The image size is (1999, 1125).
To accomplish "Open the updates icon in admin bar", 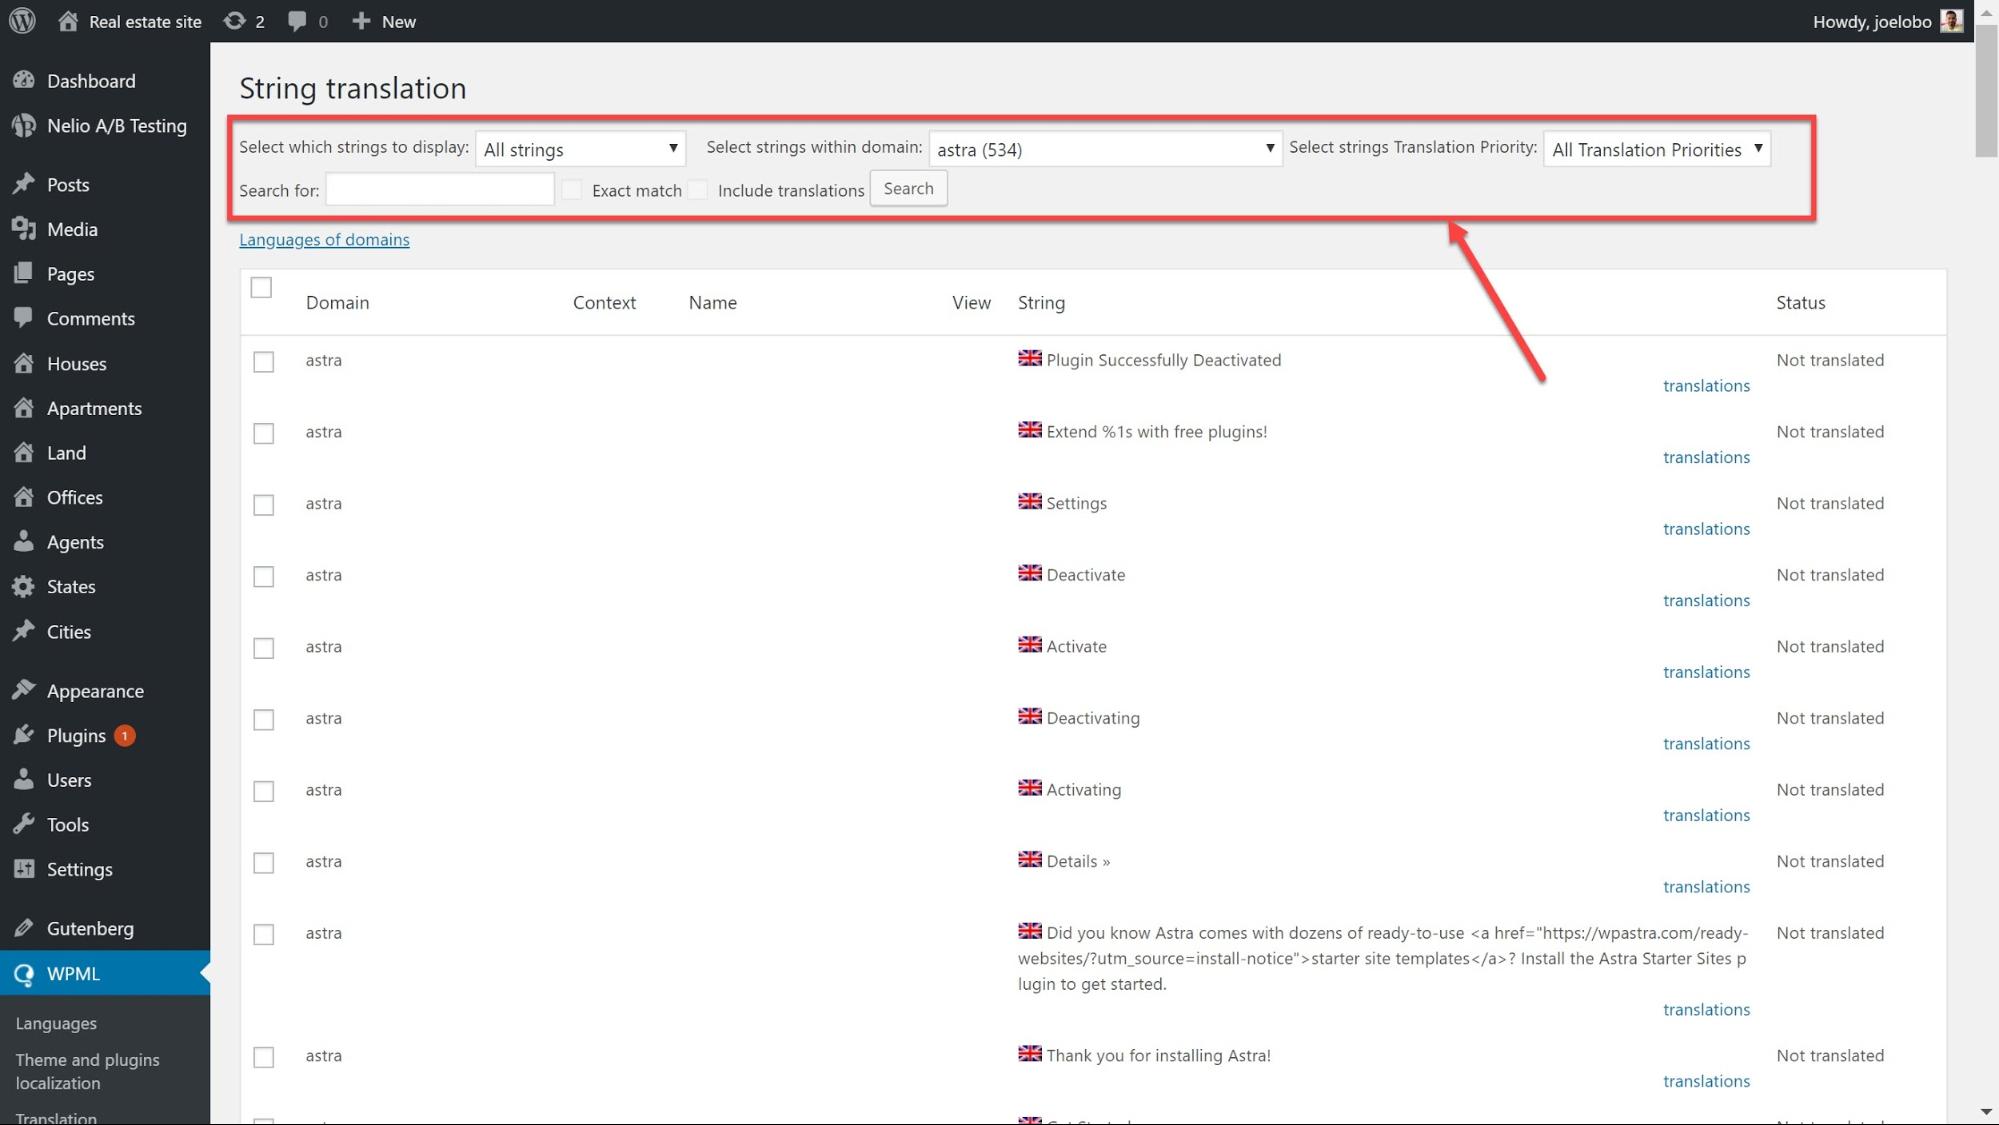I will (234, 21).
